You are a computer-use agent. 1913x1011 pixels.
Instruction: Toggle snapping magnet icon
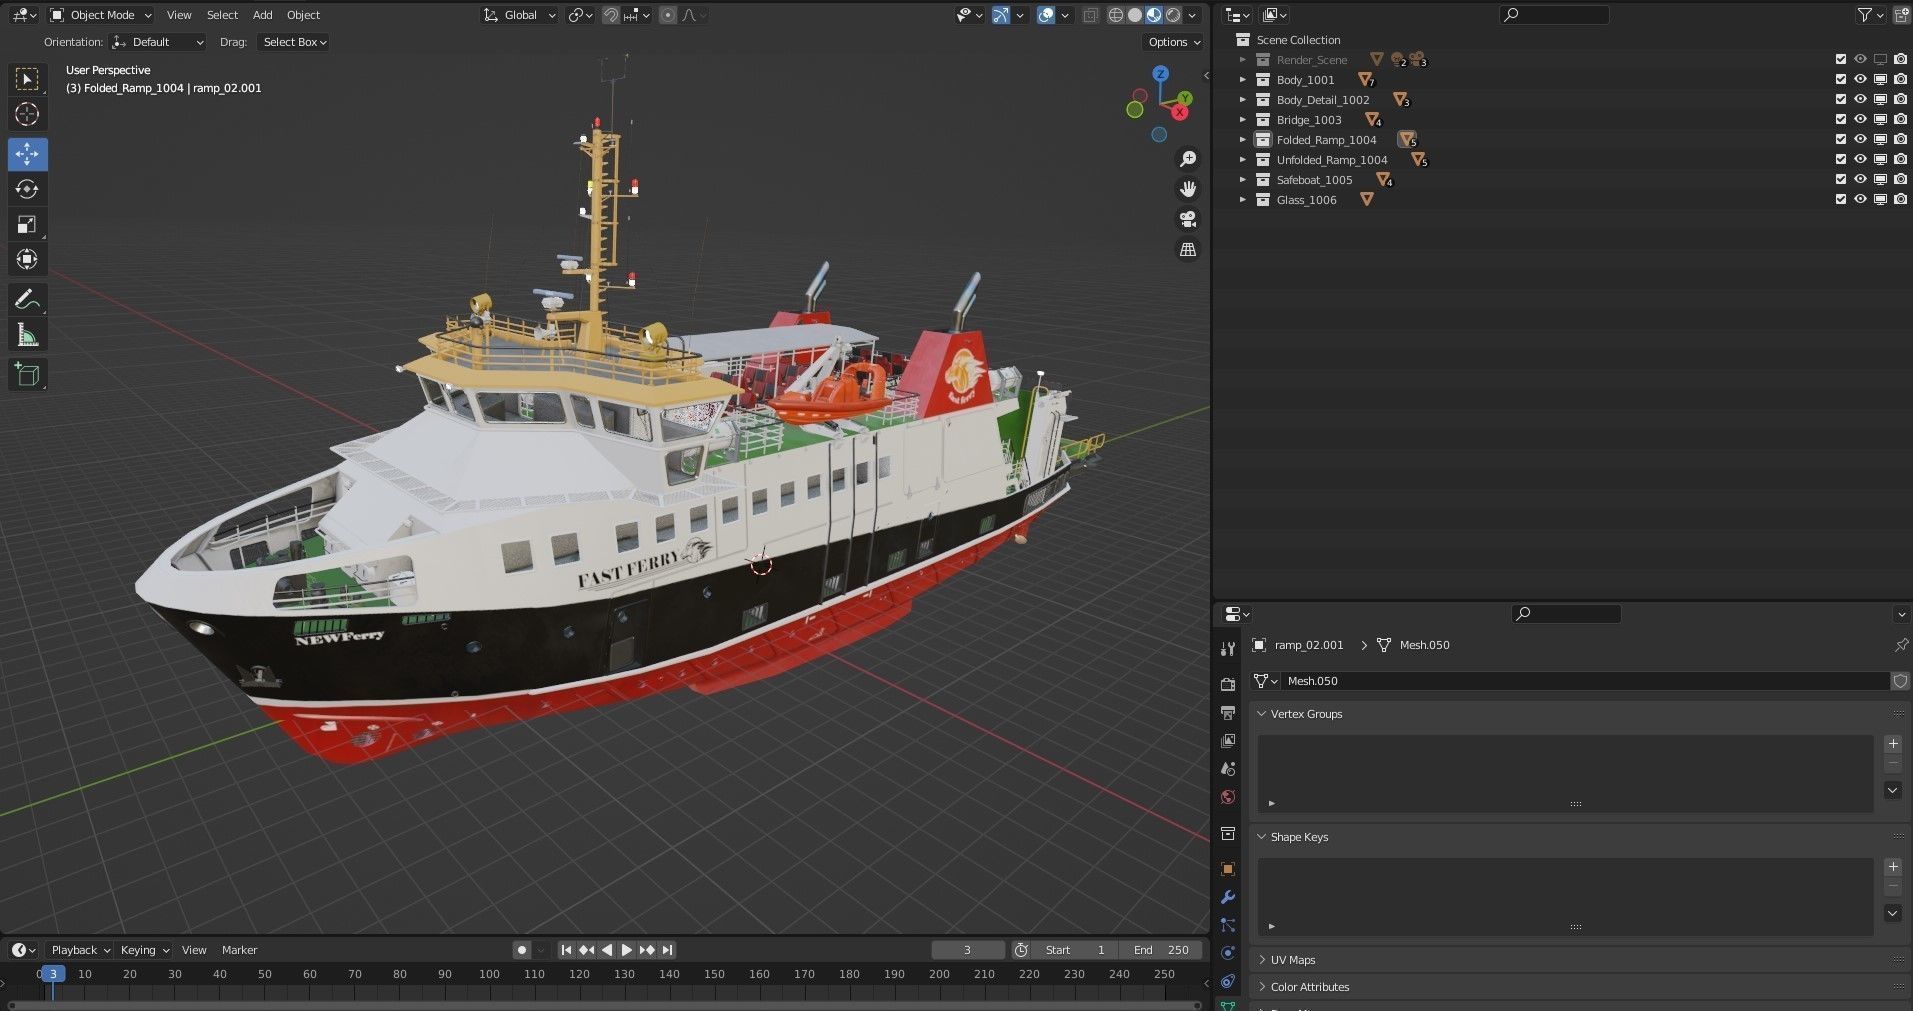point(610,15)
